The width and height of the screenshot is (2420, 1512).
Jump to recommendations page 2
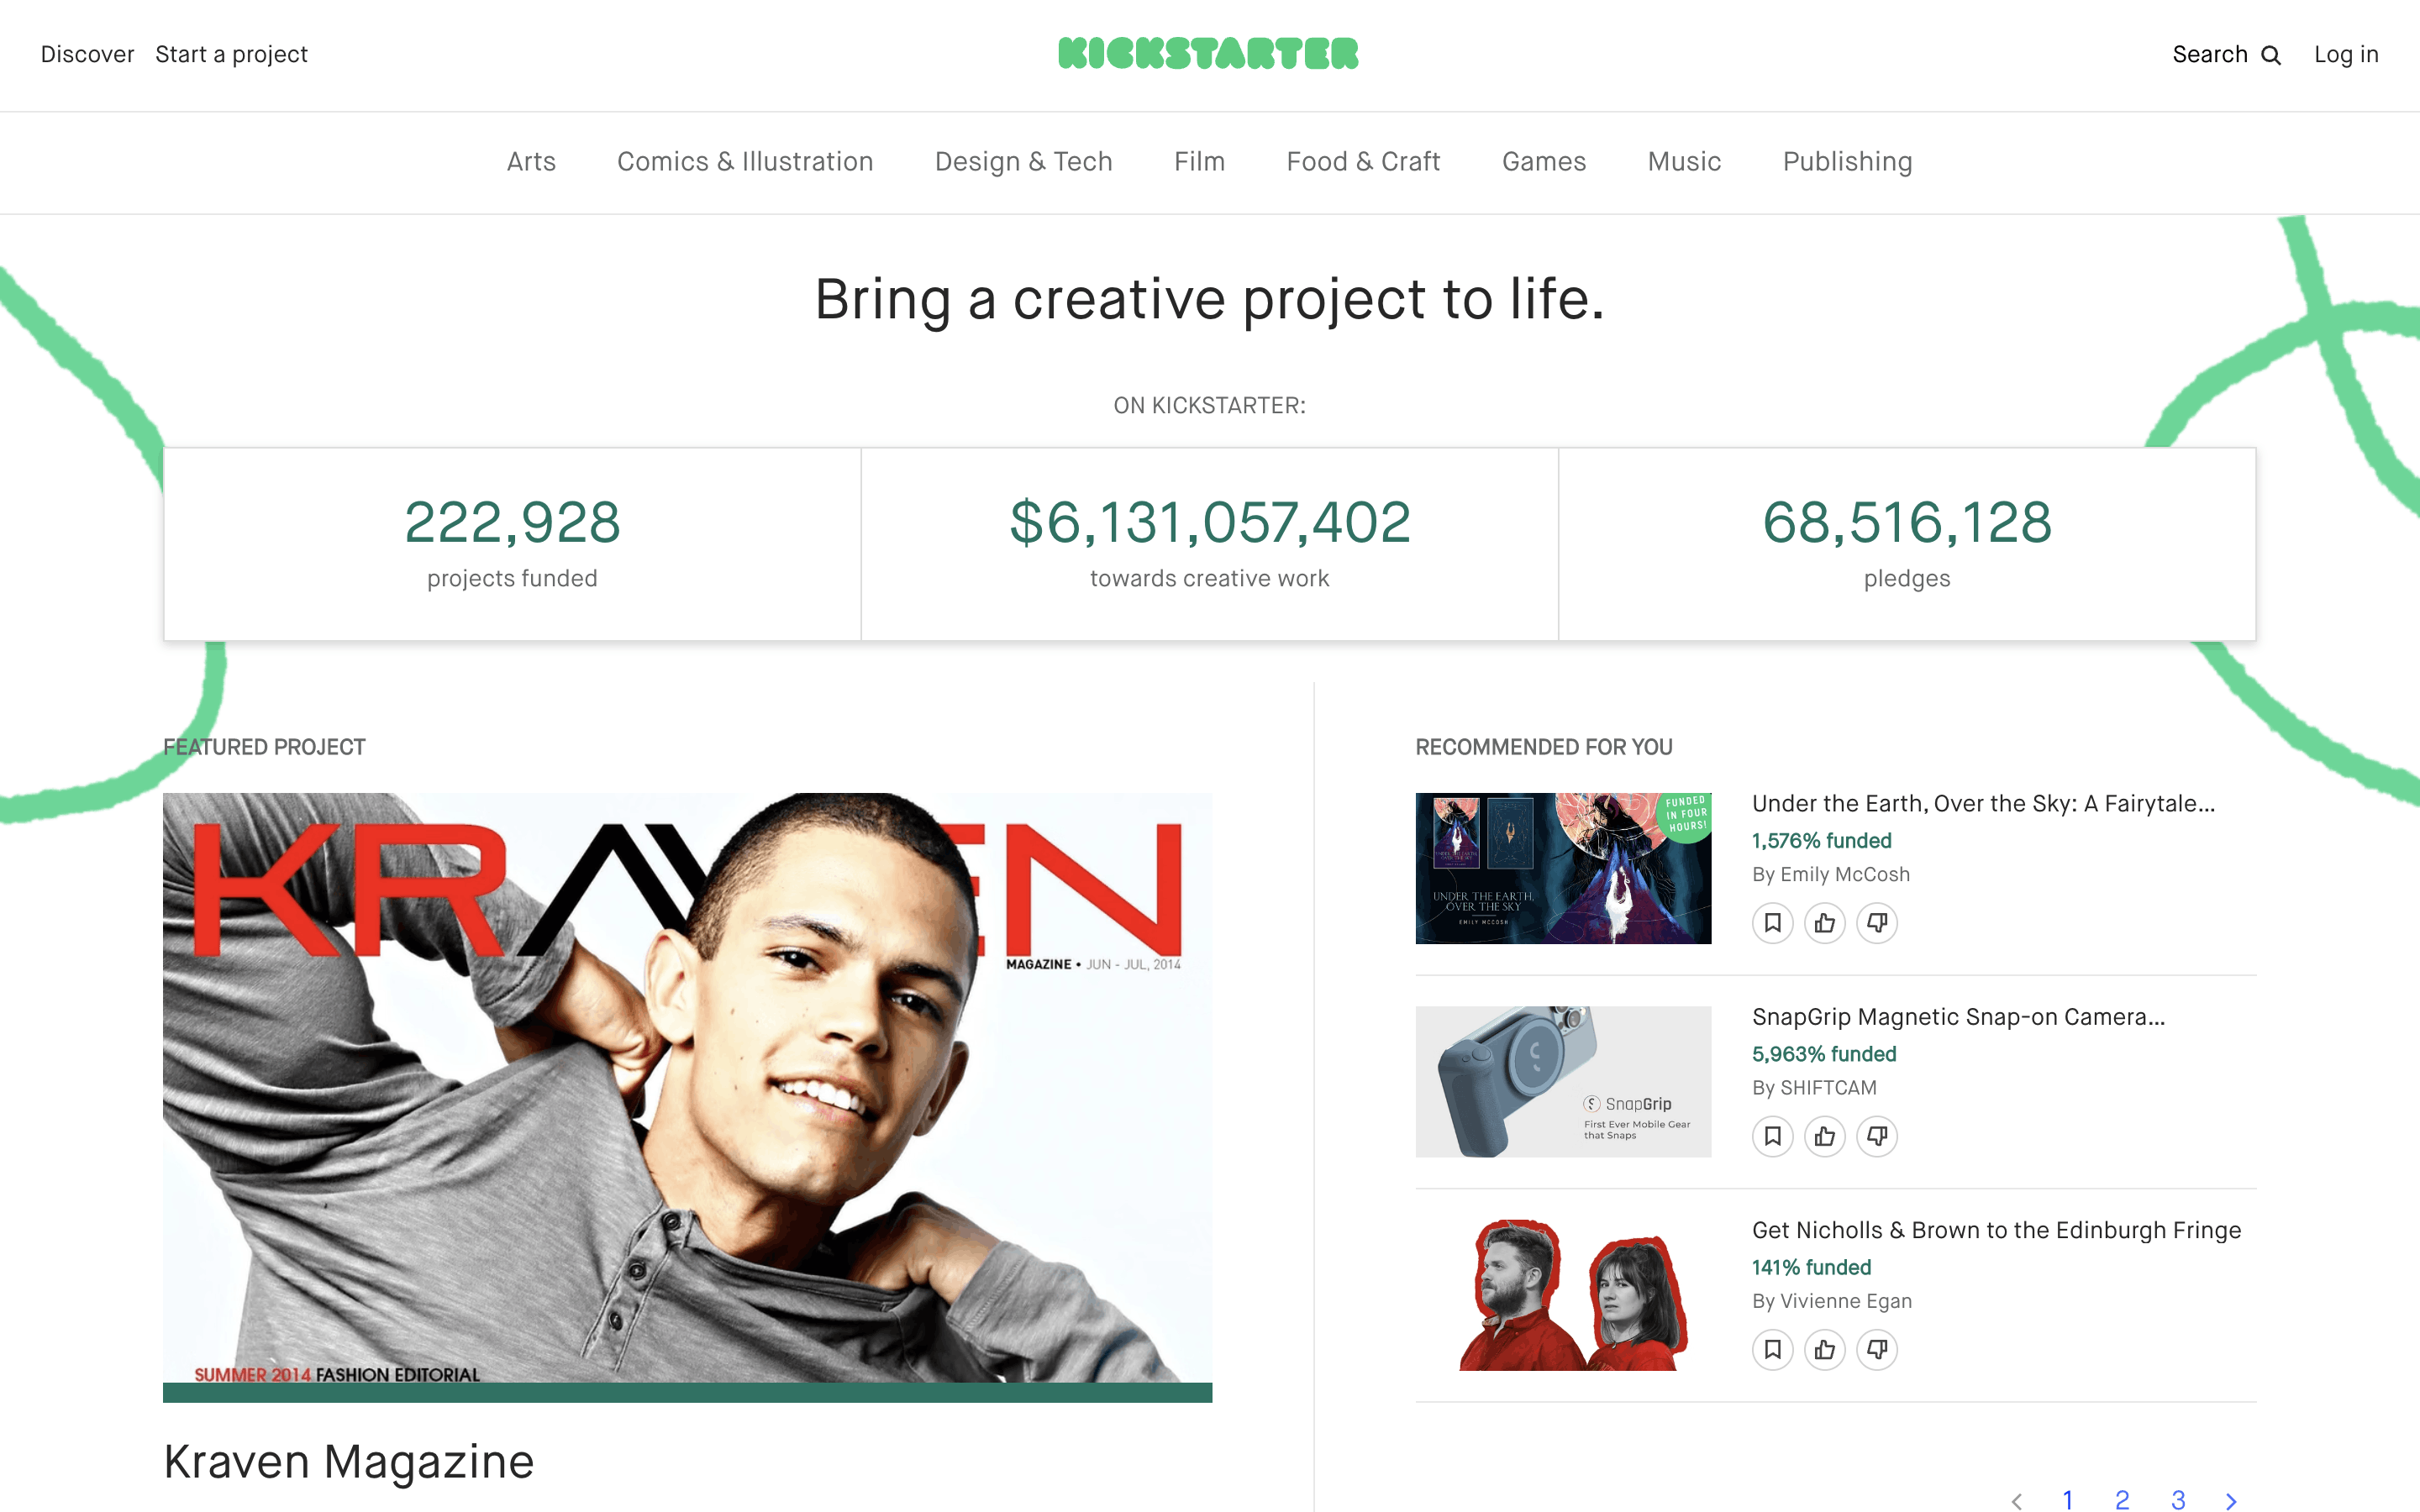[x=2122, y=1499]
